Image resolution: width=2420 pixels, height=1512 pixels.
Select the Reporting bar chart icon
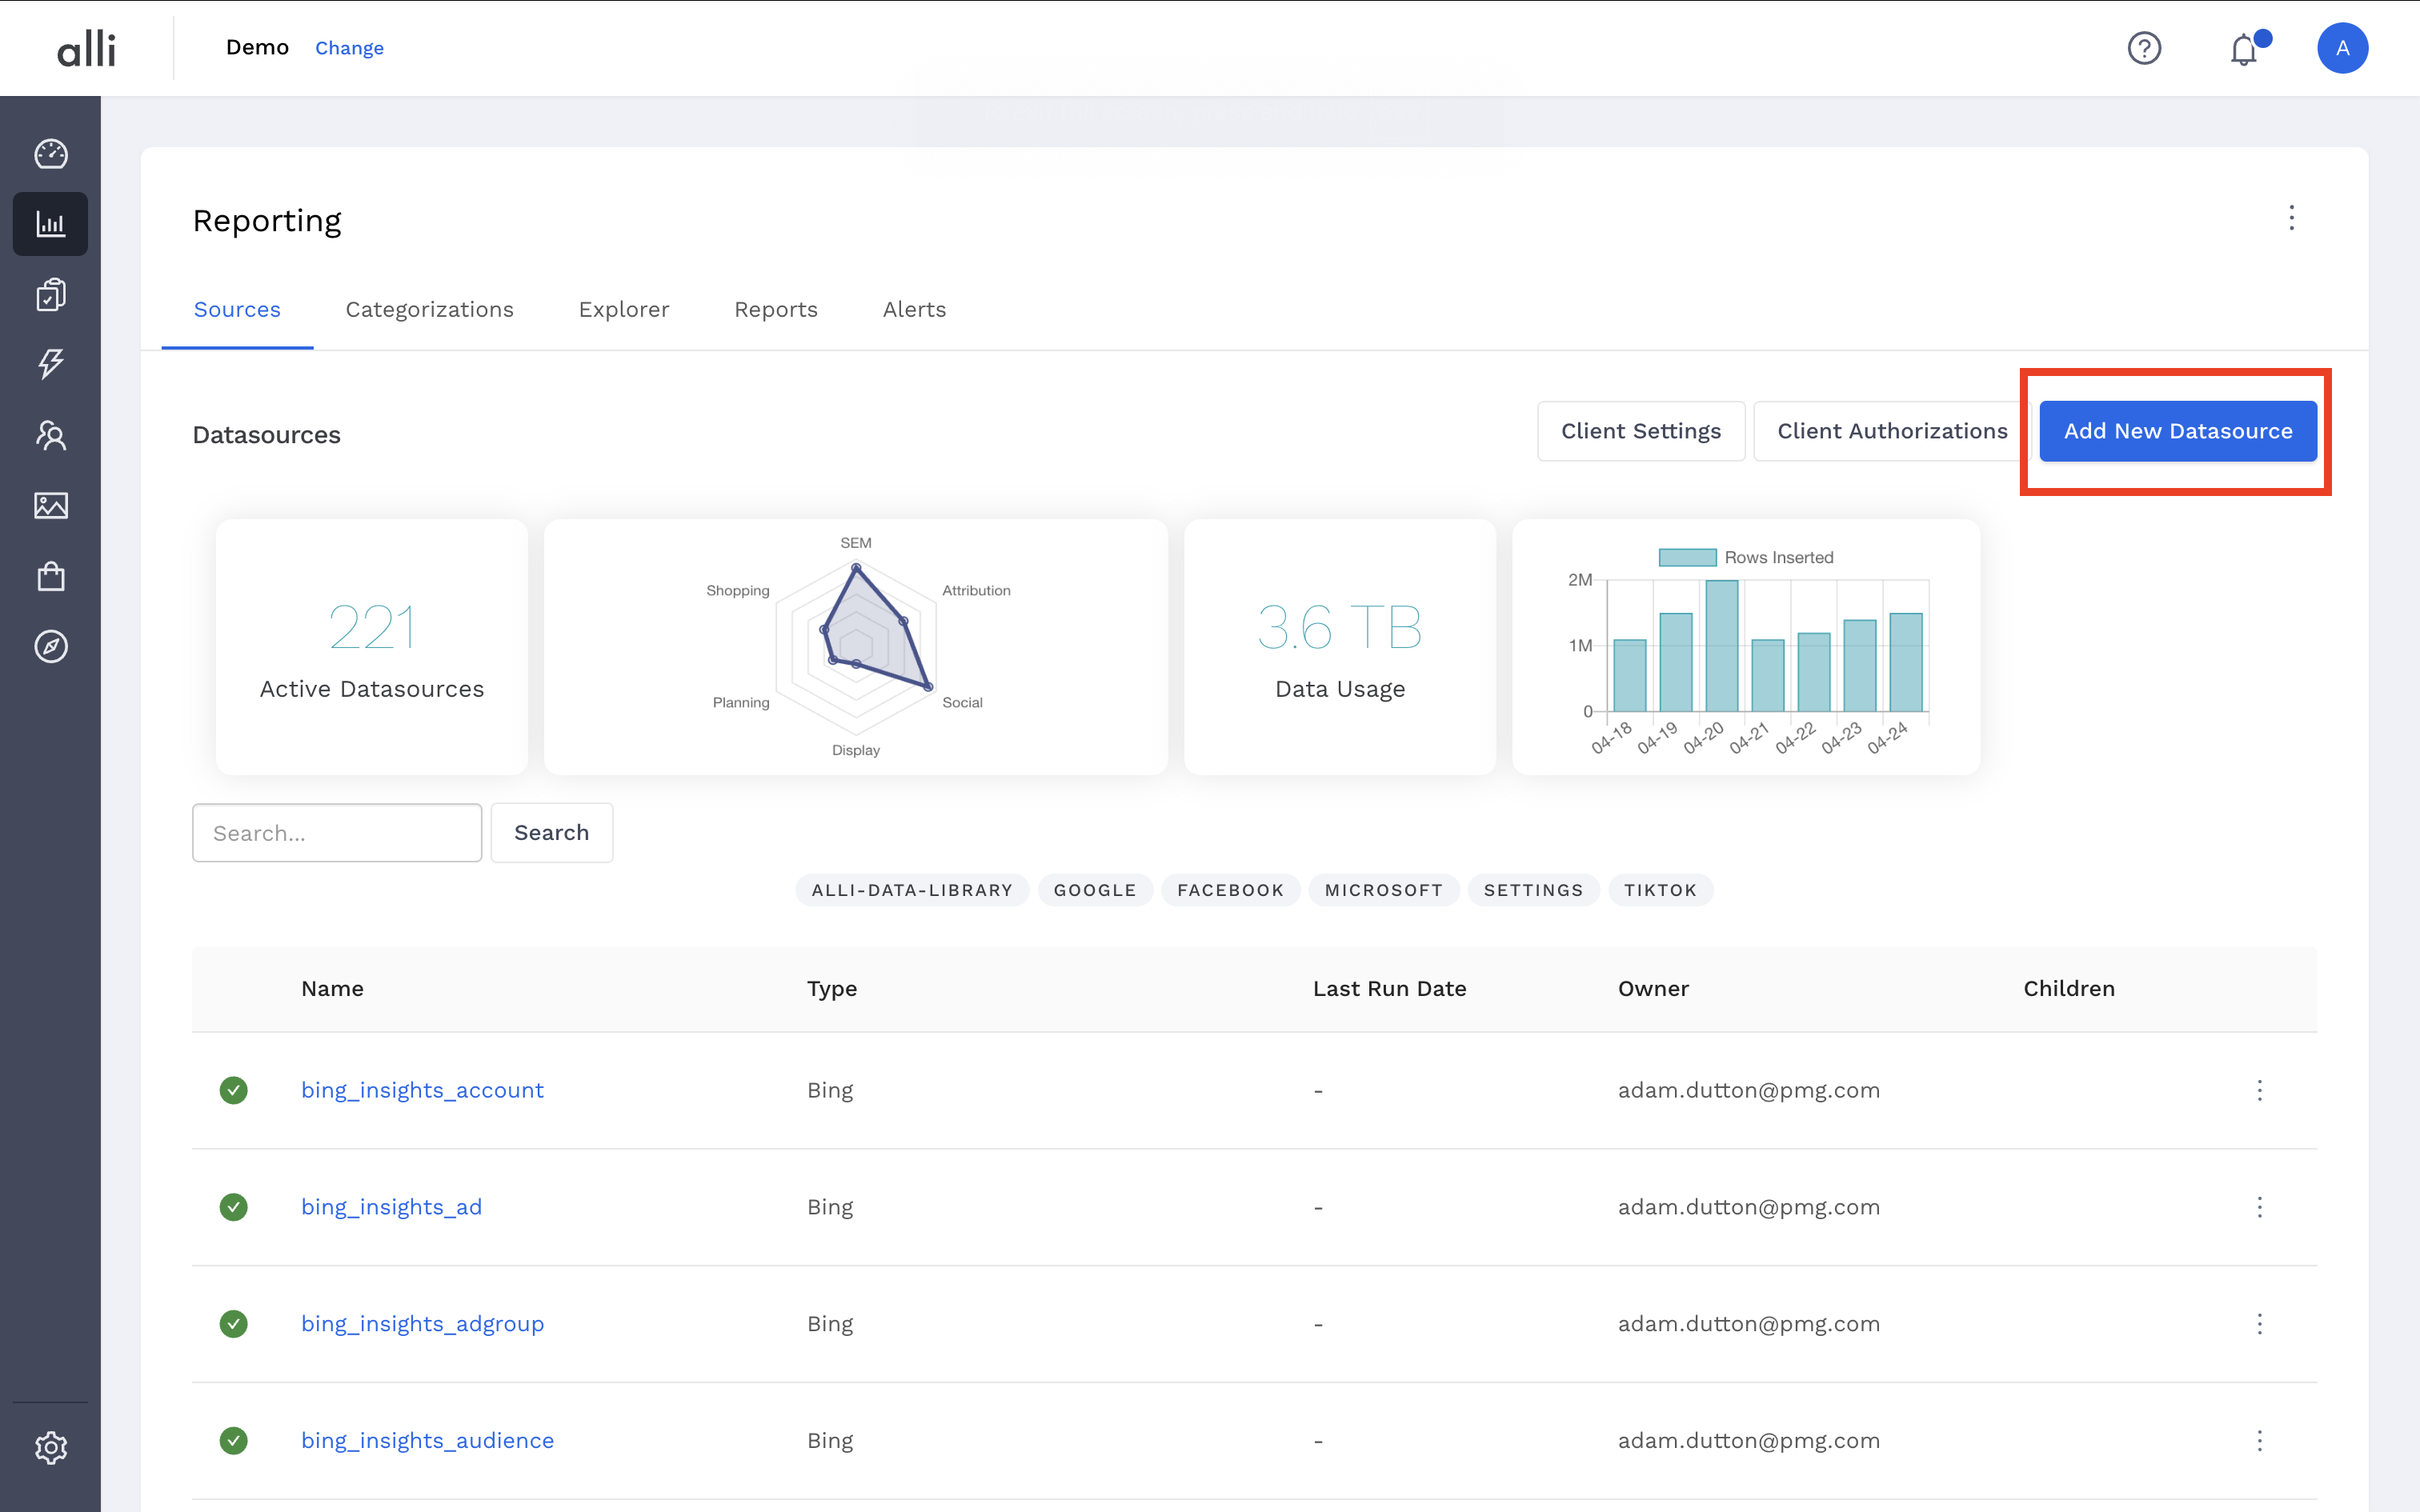coord(50,223)
